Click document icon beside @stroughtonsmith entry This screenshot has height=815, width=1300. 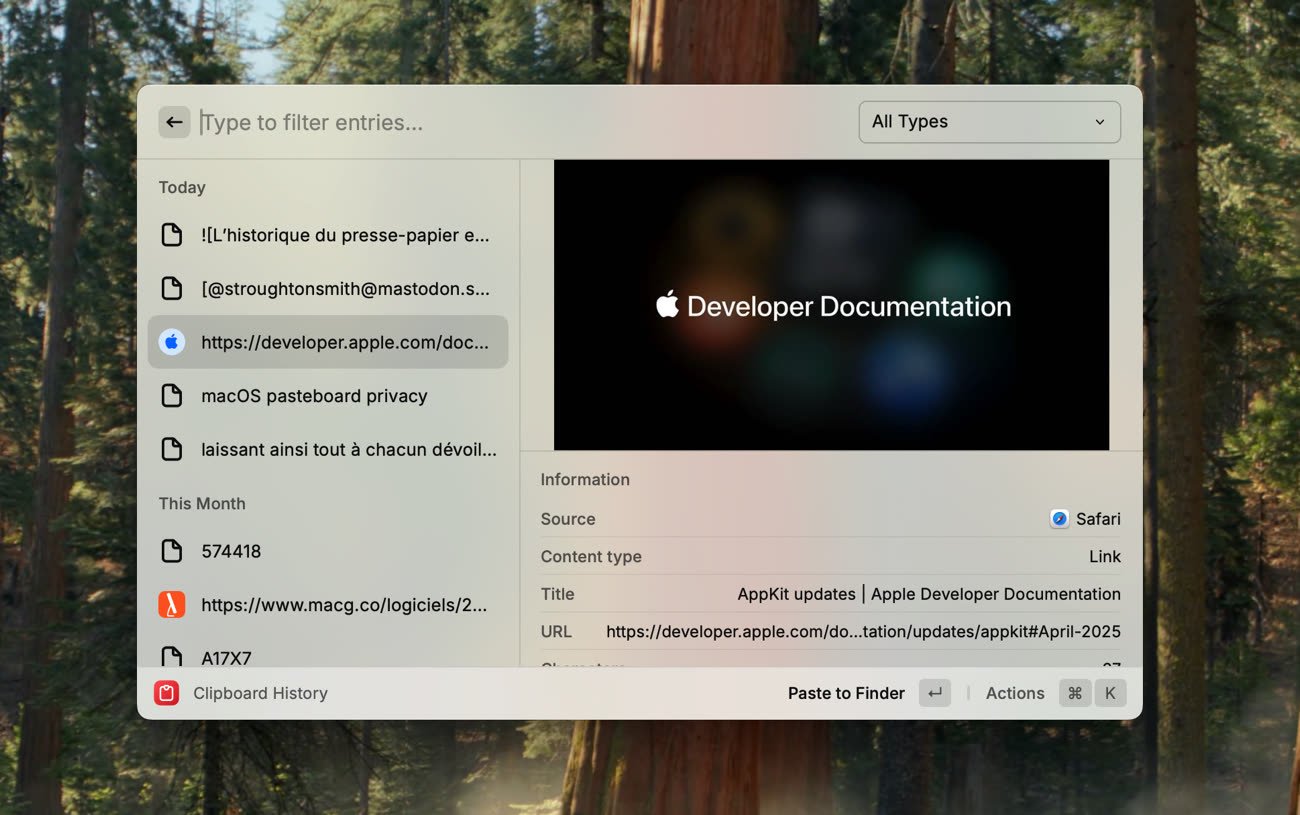point(172,289)
